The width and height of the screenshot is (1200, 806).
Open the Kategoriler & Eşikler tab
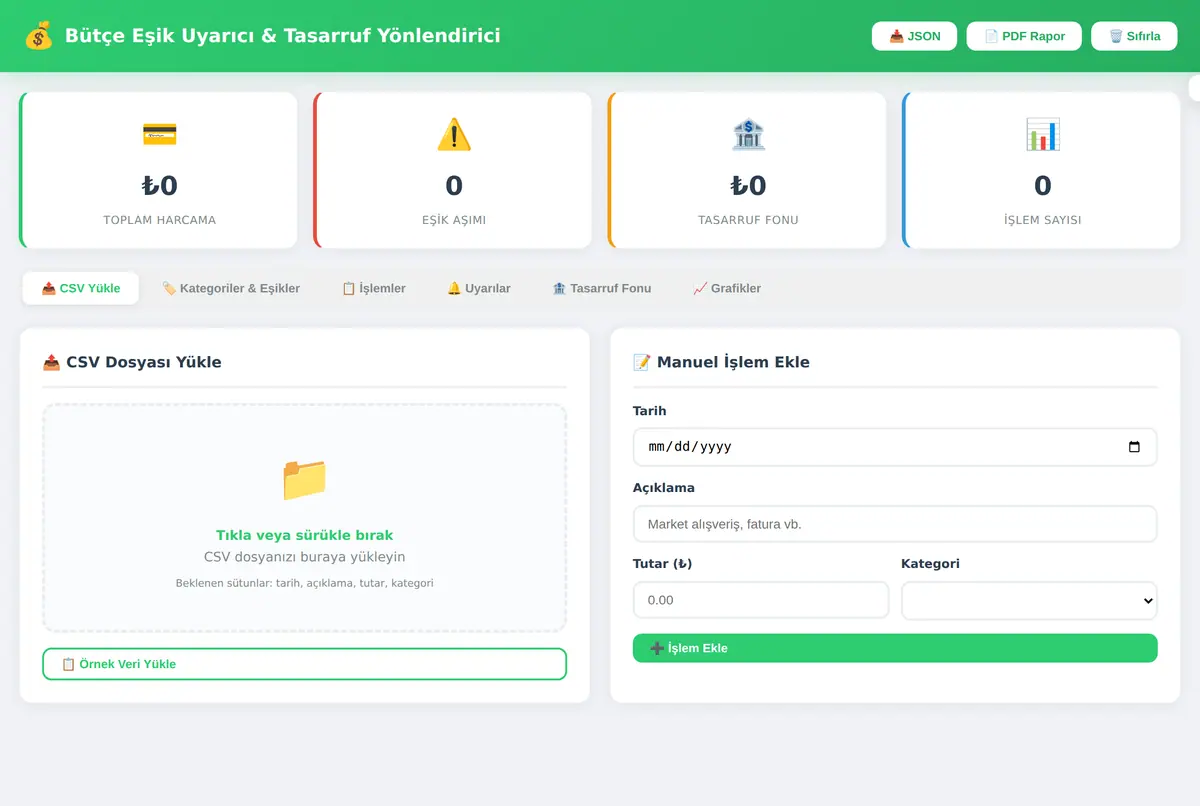(x=231, y=288)
